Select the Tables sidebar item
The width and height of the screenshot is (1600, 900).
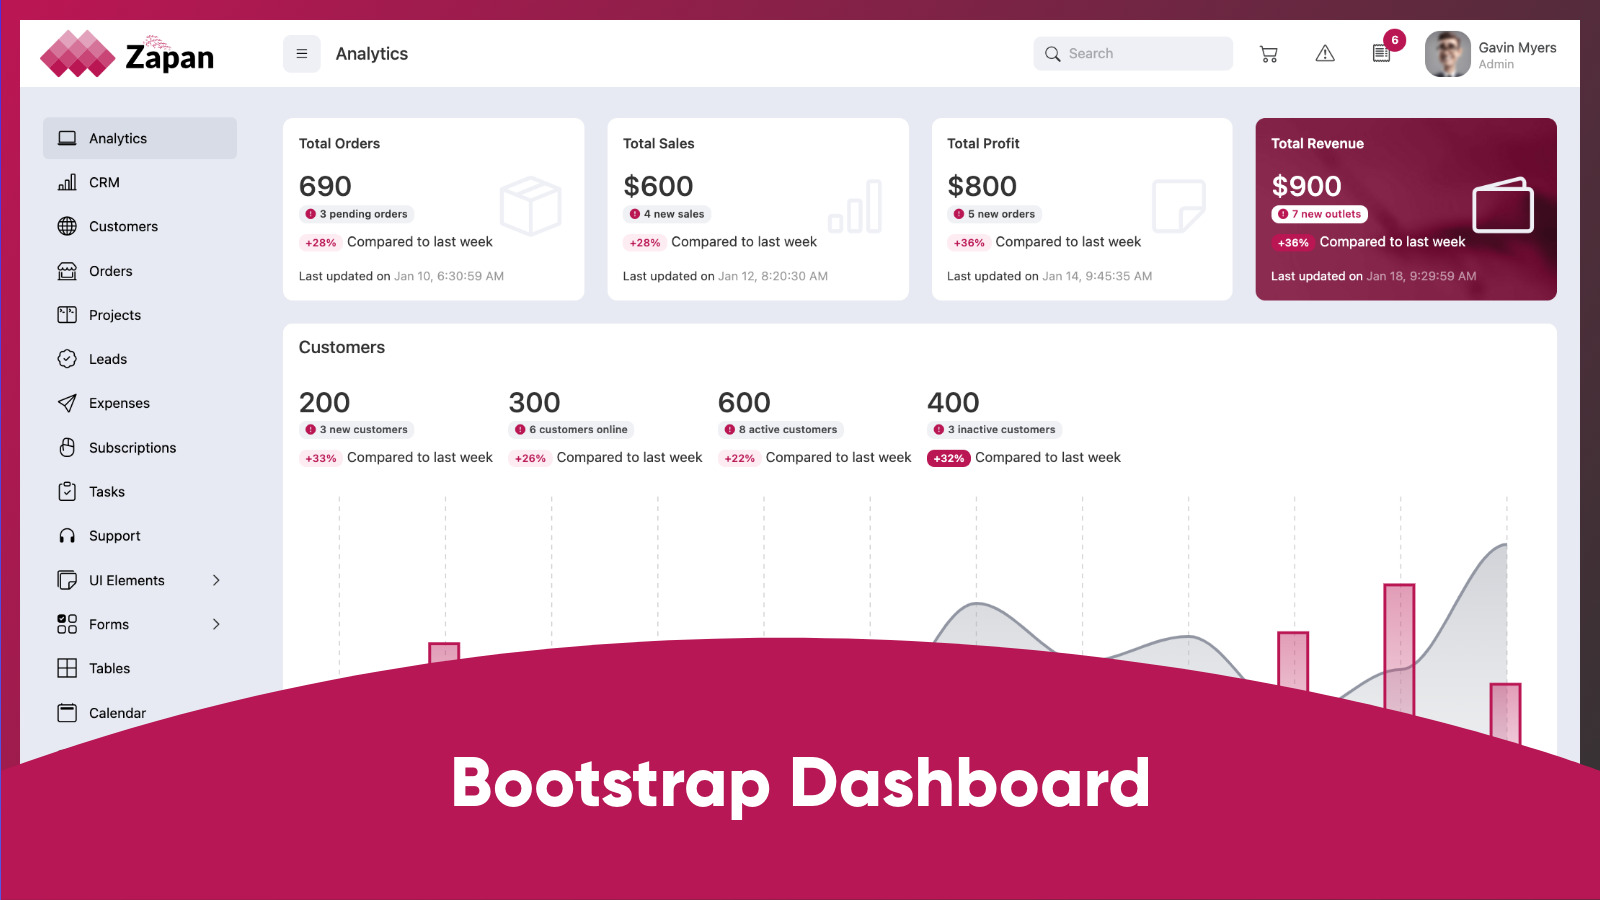pyautogui.click(x=107, y=668)
